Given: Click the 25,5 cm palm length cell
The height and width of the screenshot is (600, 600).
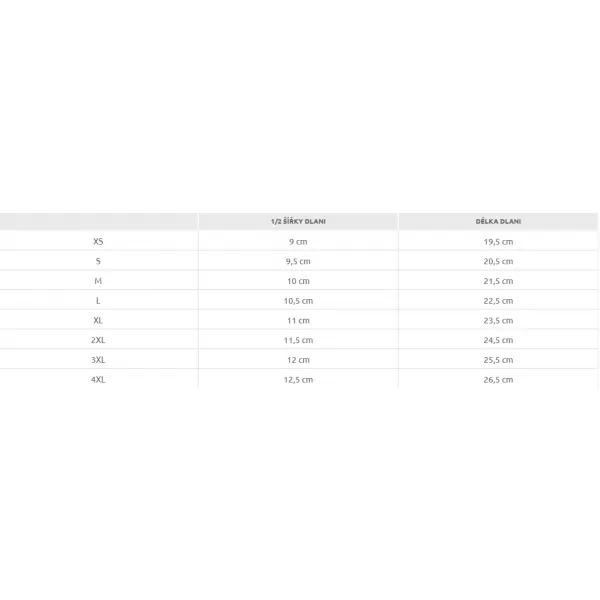Looking at the screenshot, I should pyautogui.click(x=498, y=360).
